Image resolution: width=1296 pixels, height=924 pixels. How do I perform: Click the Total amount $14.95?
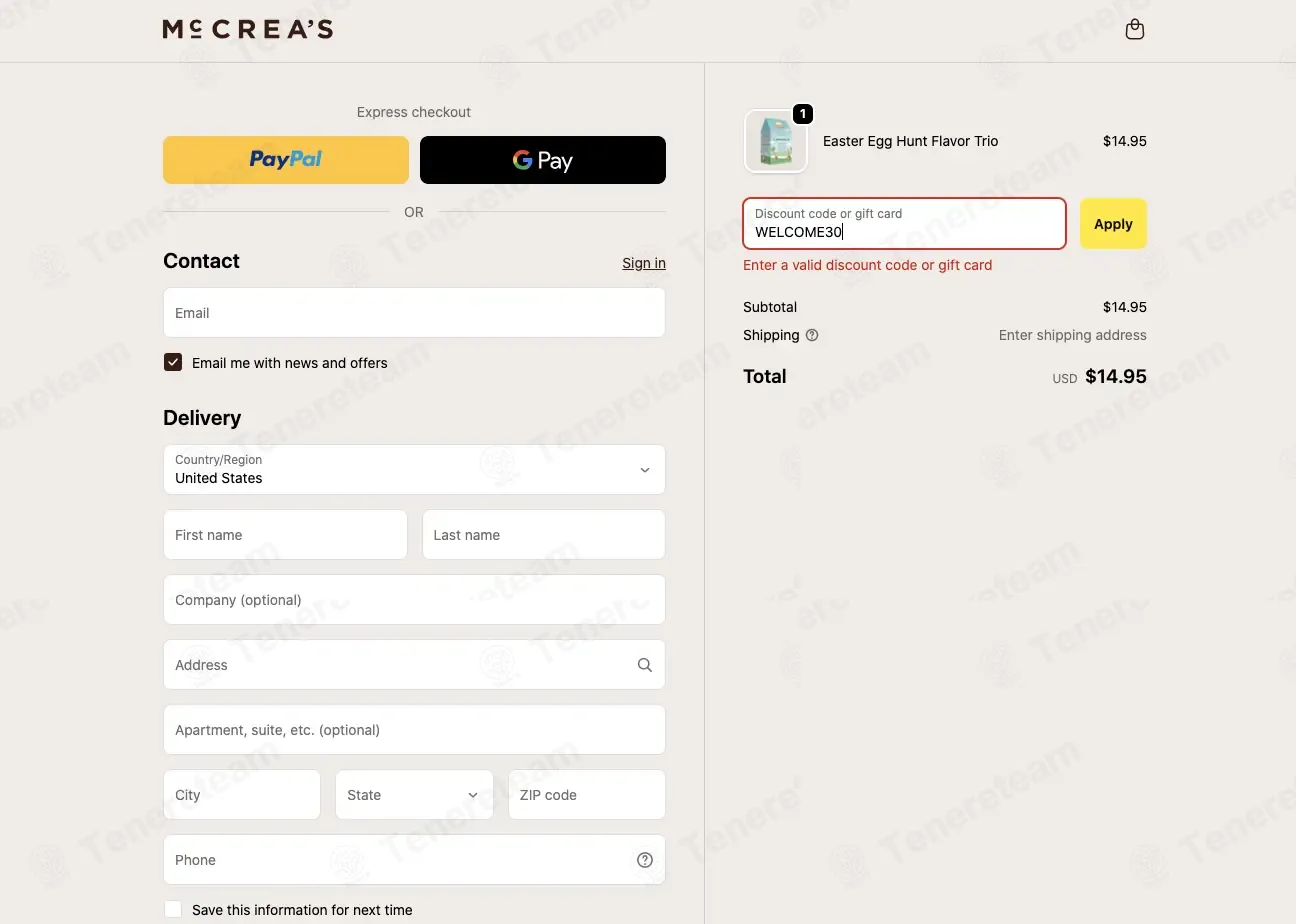pos(1115,377)
